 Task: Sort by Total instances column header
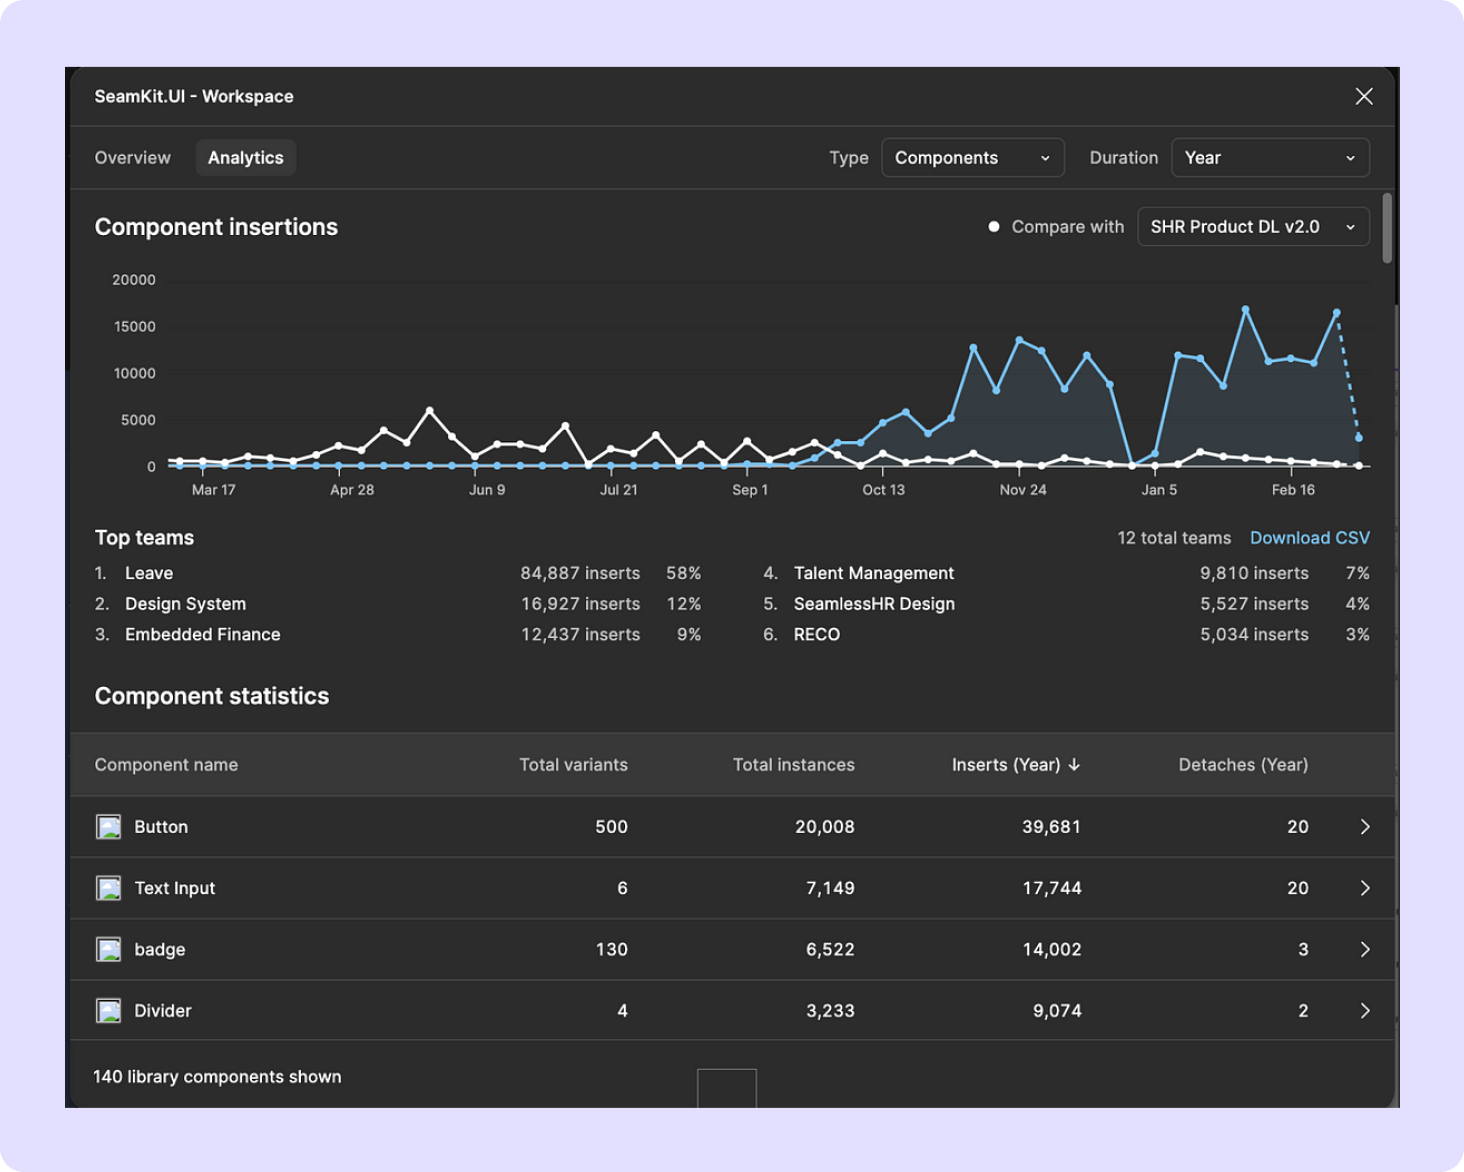coord(794,765)
